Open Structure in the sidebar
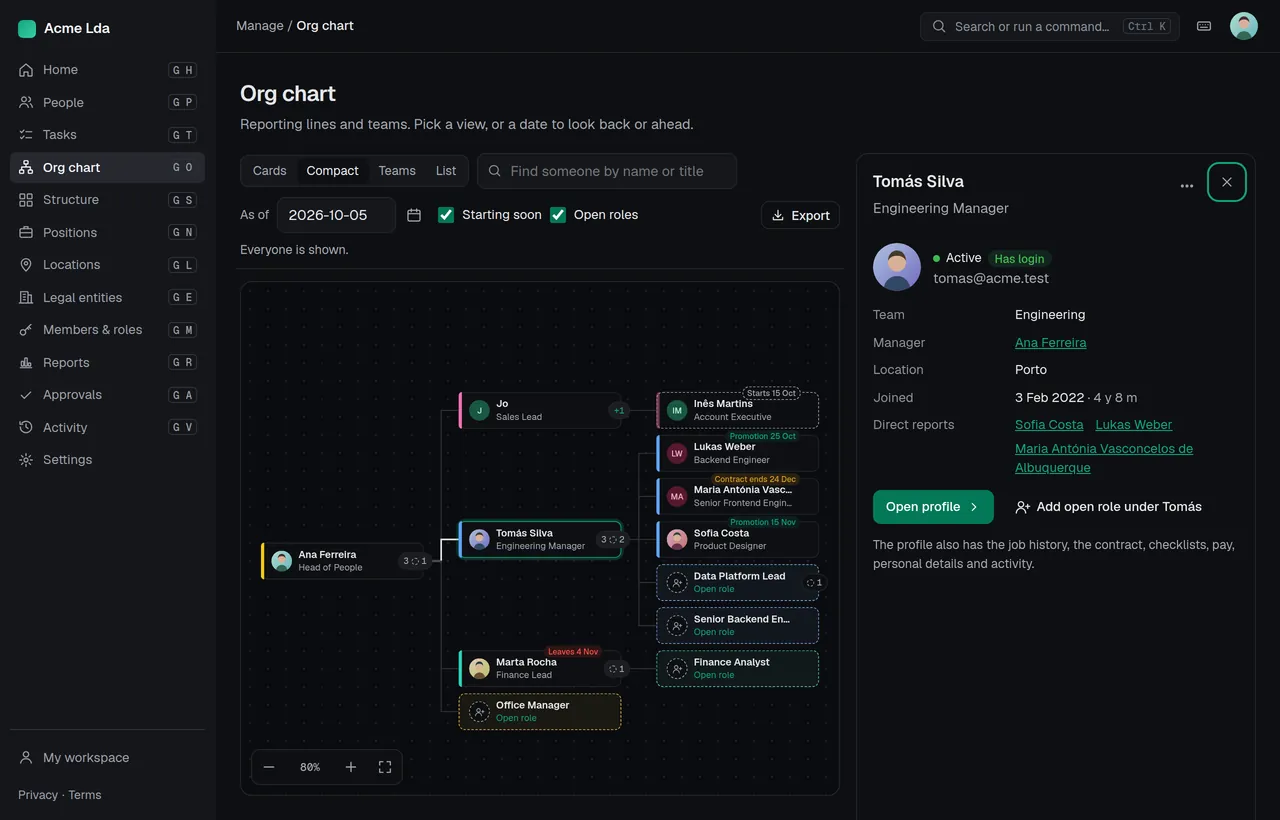Screen dimensions: 1280x820 [107, 200]
